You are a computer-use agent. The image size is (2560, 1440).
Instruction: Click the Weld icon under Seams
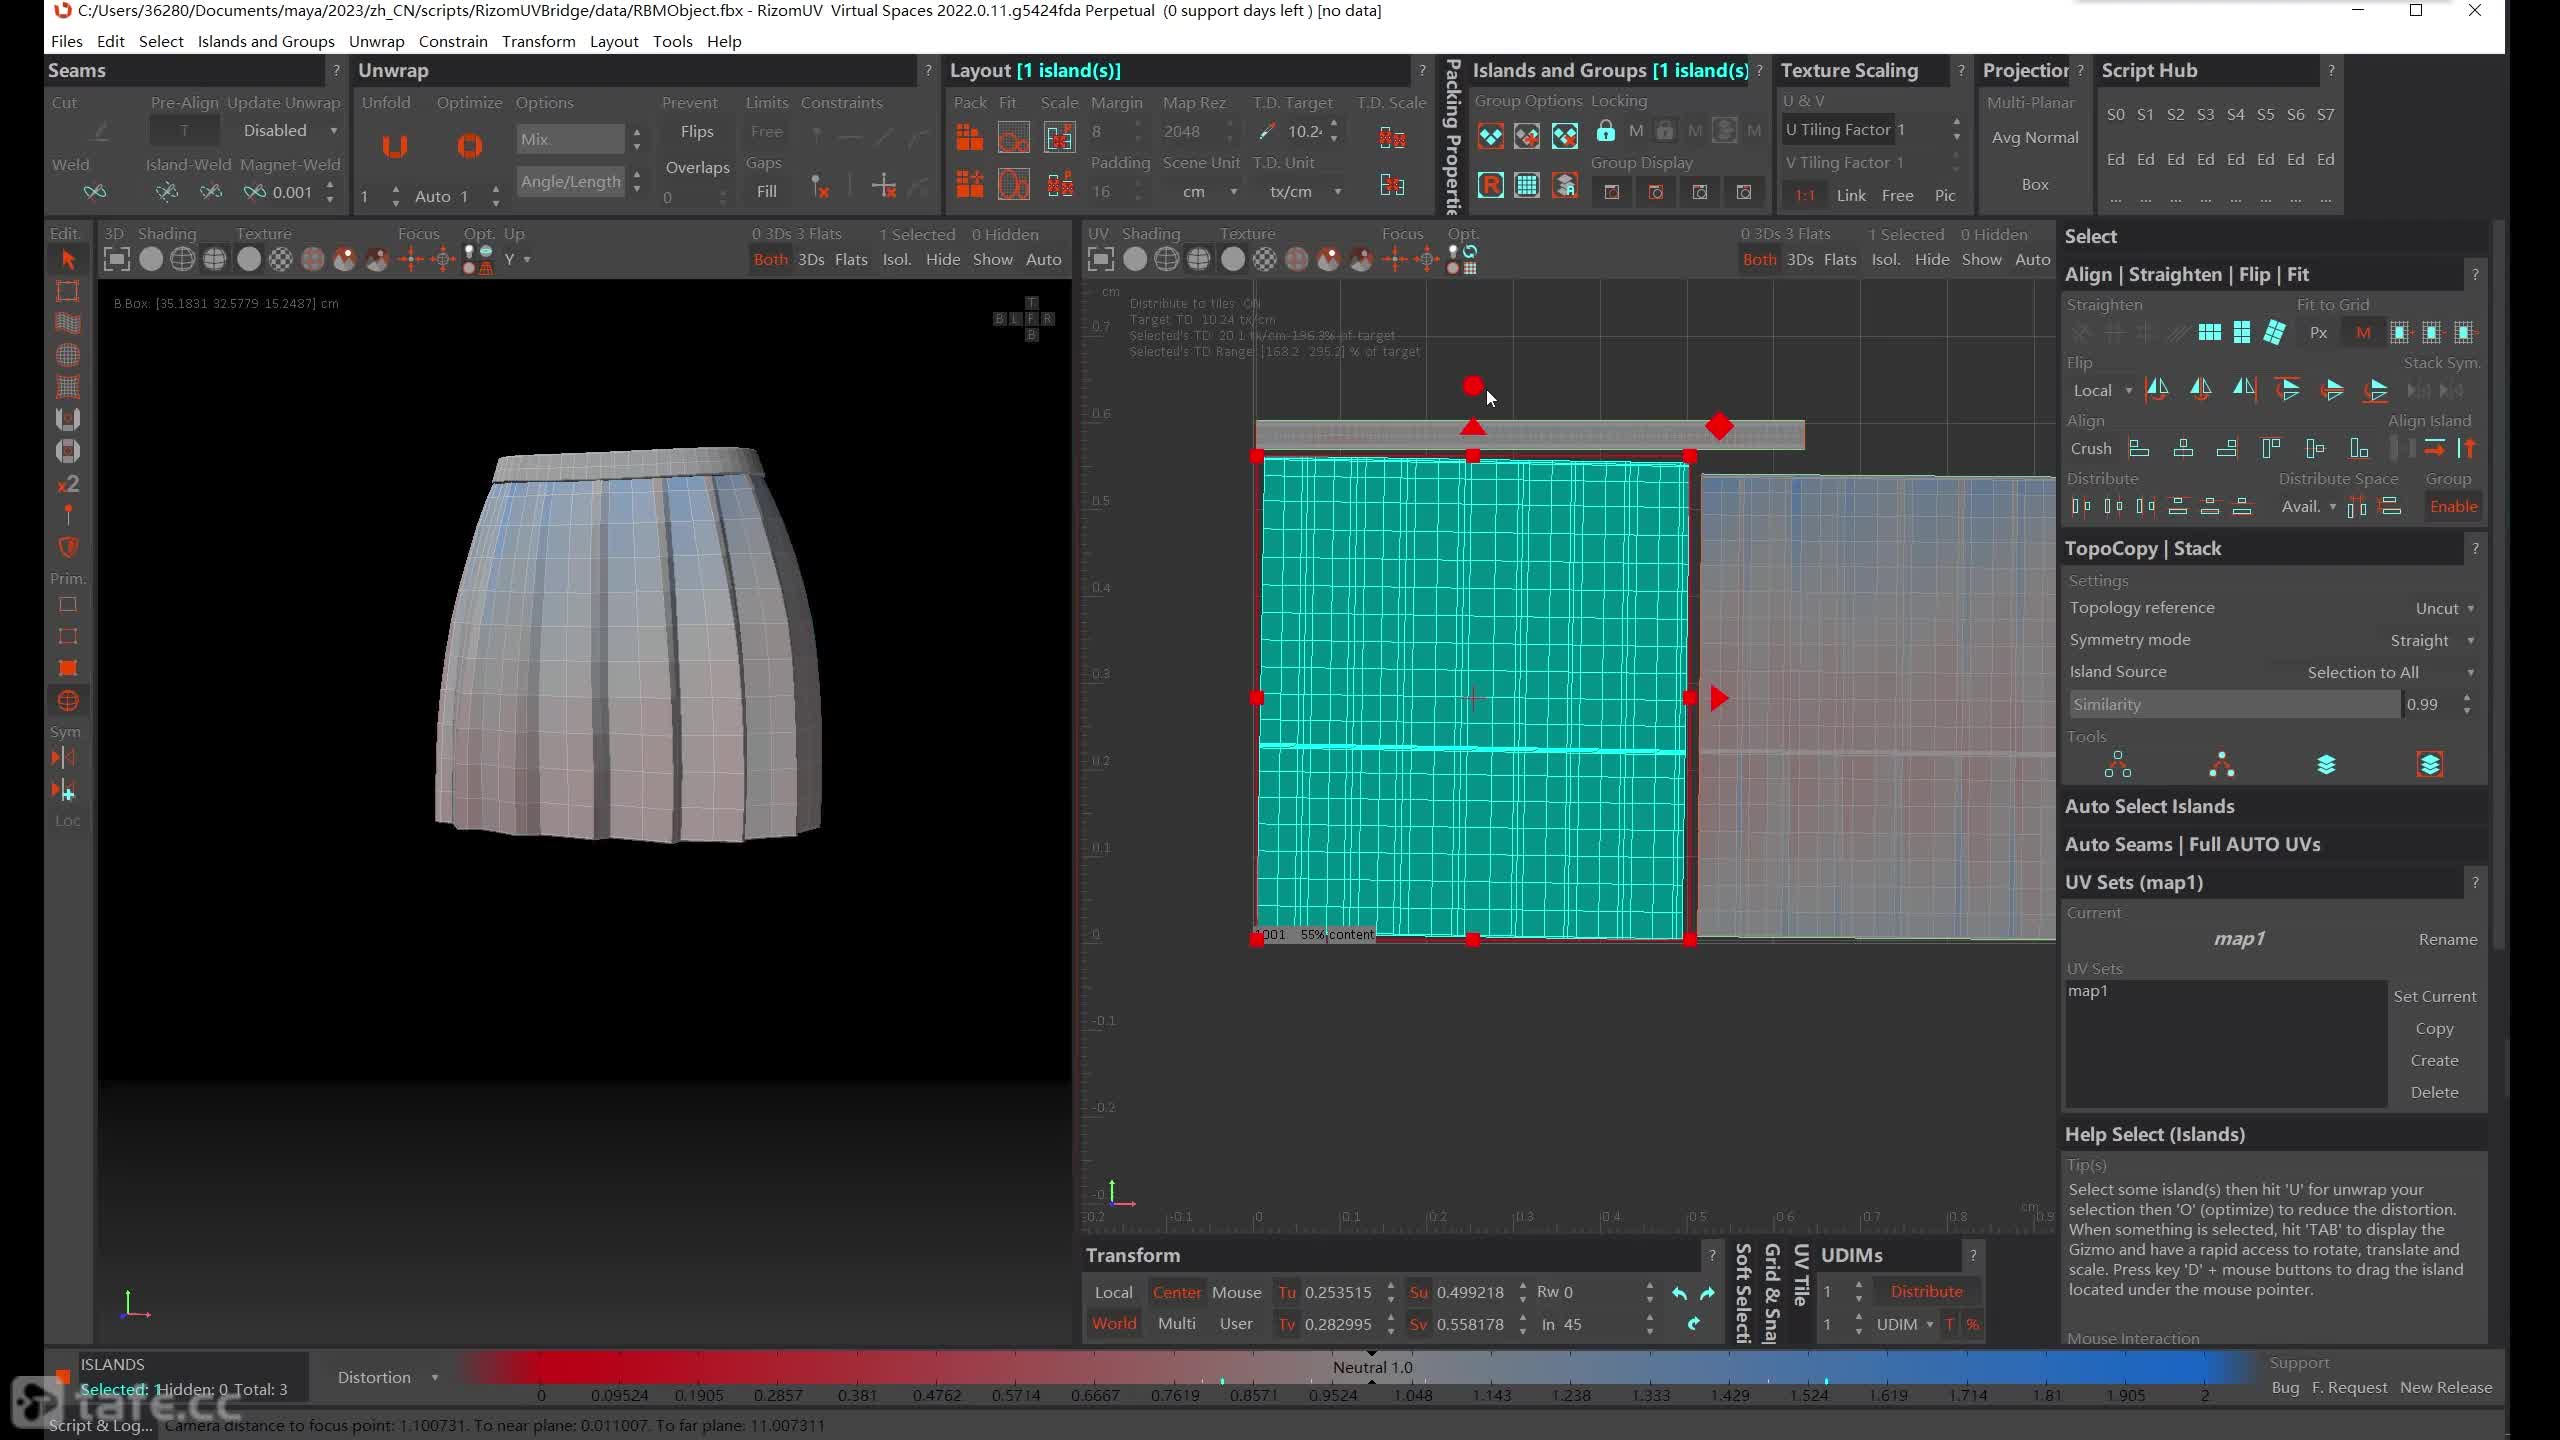pyautogui.click(x=95, y=191)
